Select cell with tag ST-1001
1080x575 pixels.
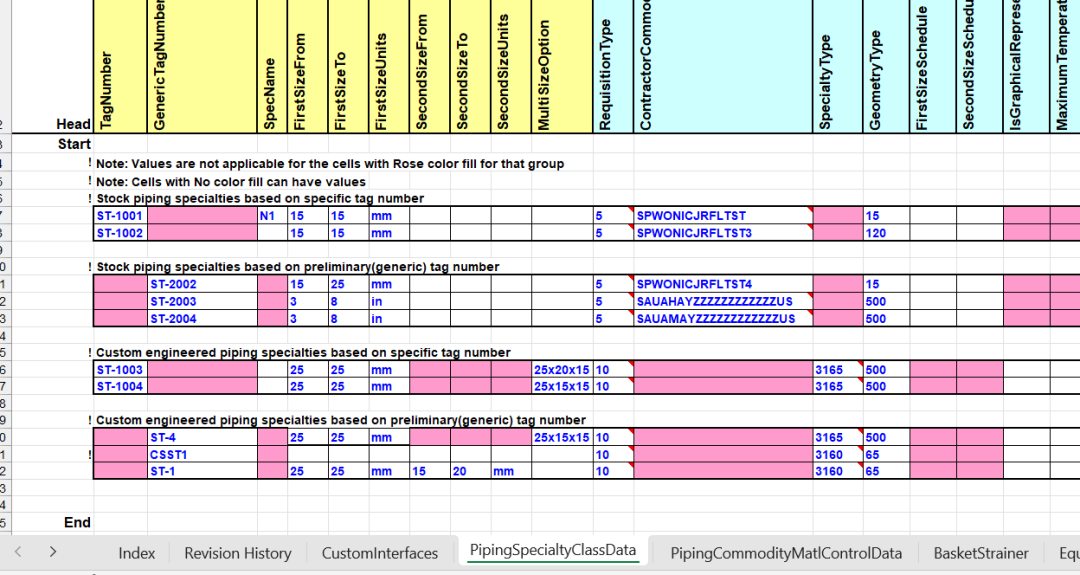(120, 216)
